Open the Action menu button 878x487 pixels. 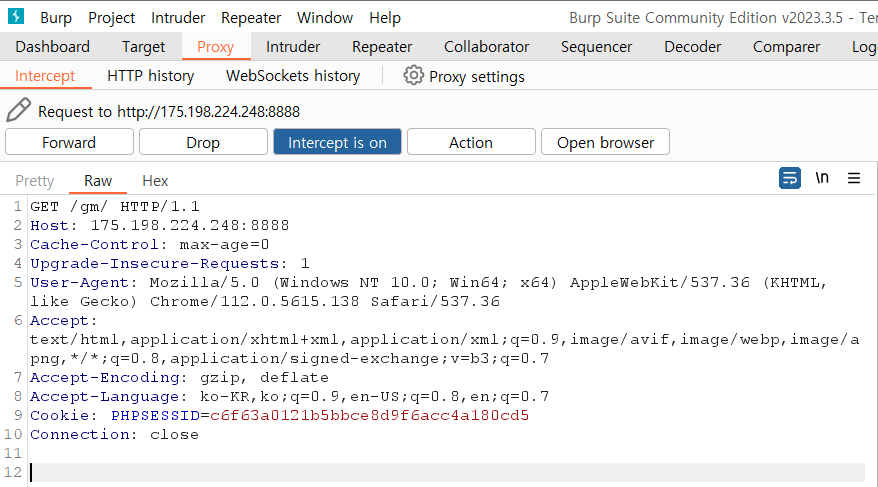tap(471, 142)
